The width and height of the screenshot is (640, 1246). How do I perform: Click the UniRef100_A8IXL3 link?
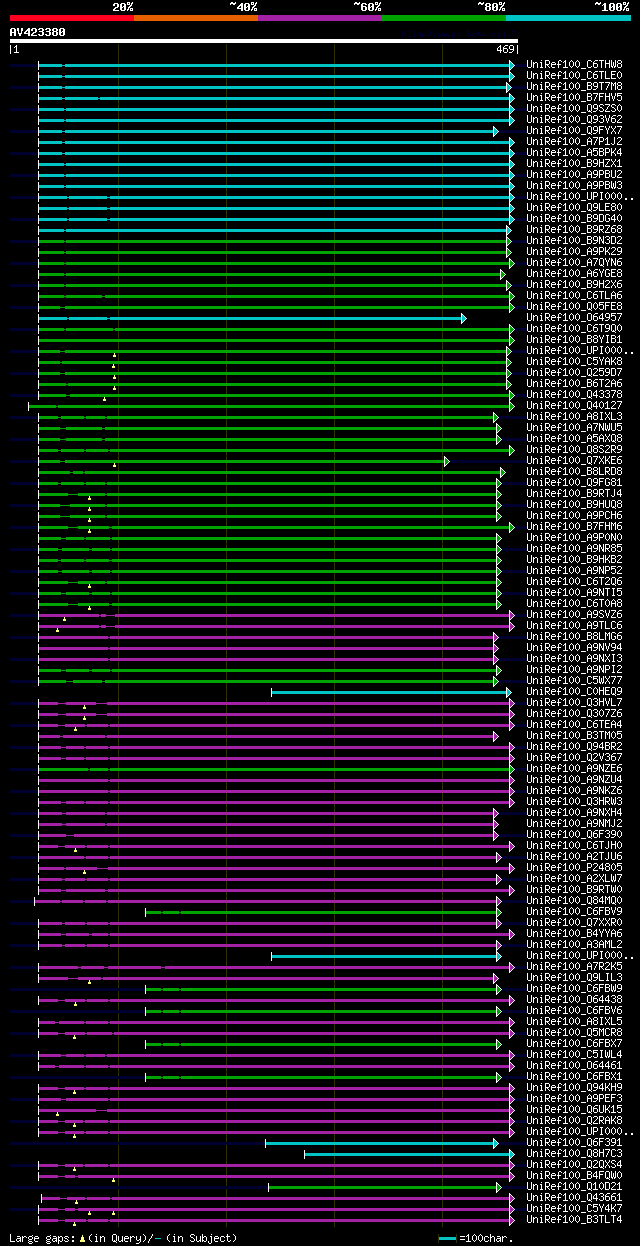pyautogui.click(x=574, y=417)
